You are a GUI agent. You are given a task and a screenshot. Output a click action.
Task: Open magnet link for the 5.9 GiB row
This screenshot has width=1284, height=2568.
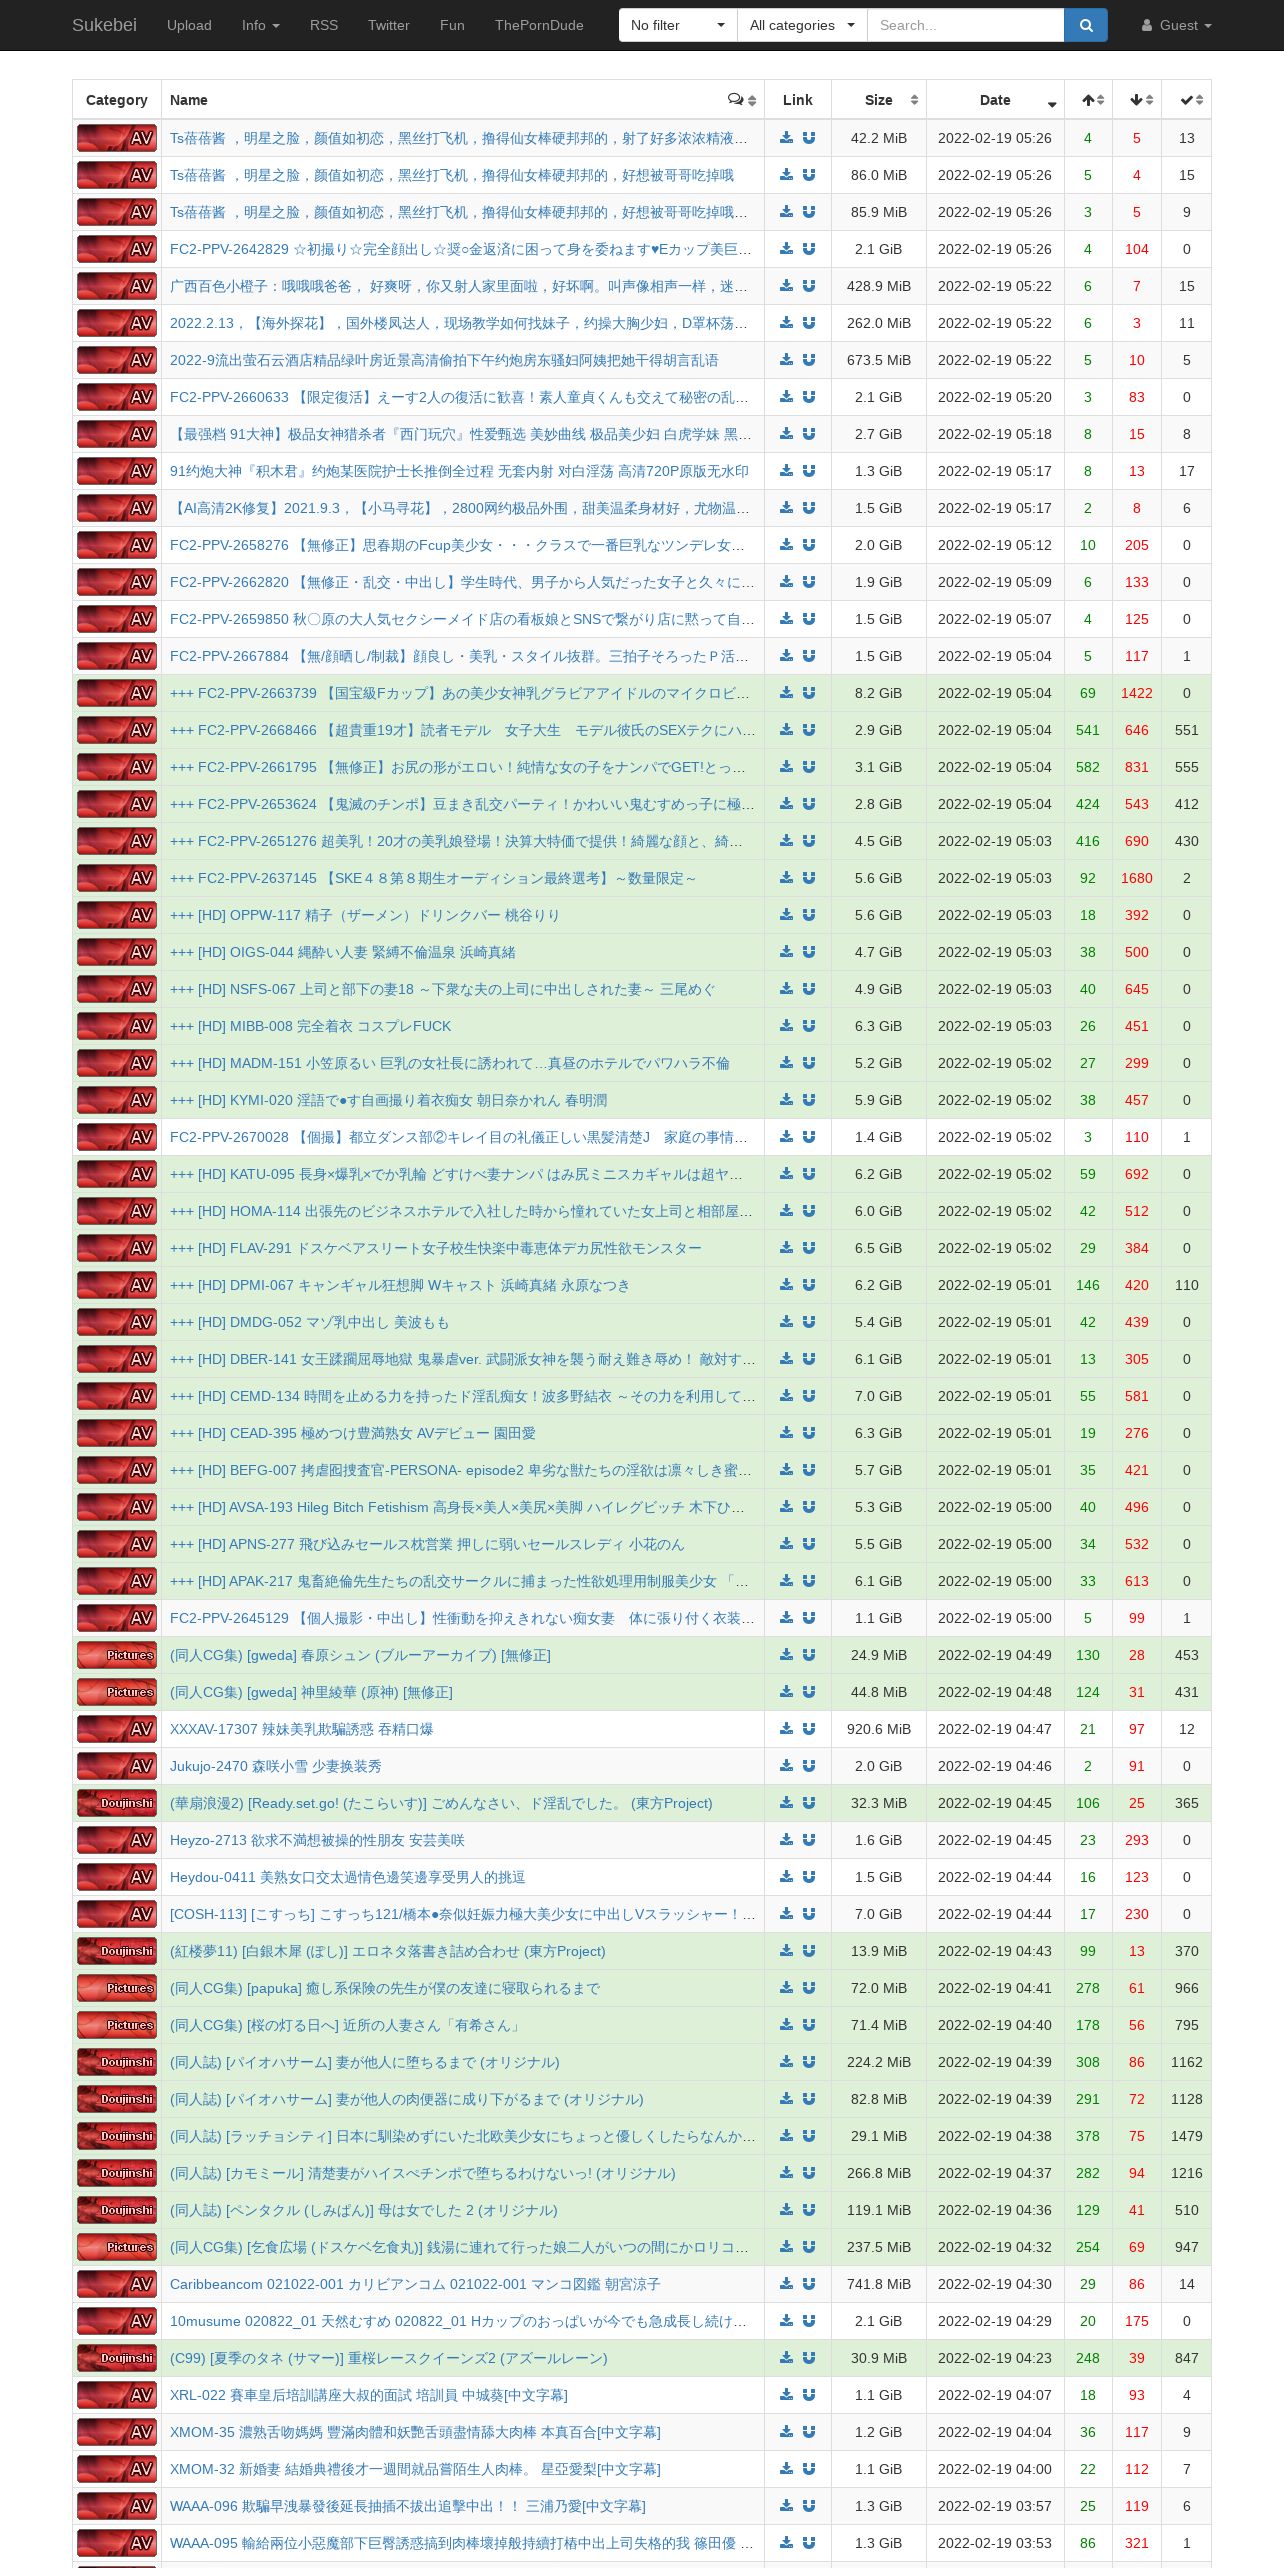point(809,1100)
